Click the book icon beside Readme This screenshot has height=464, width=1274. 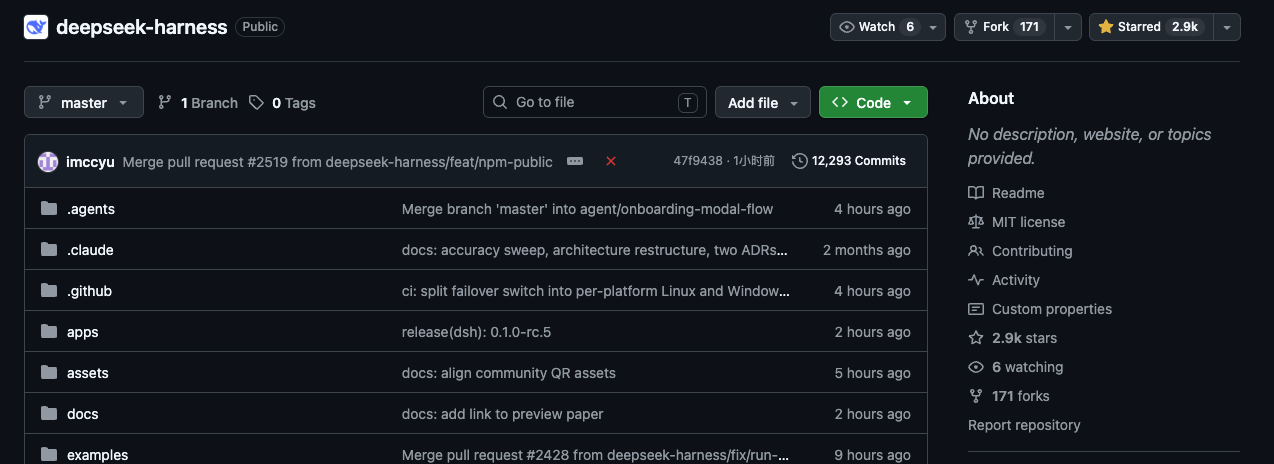pos(976,193)
